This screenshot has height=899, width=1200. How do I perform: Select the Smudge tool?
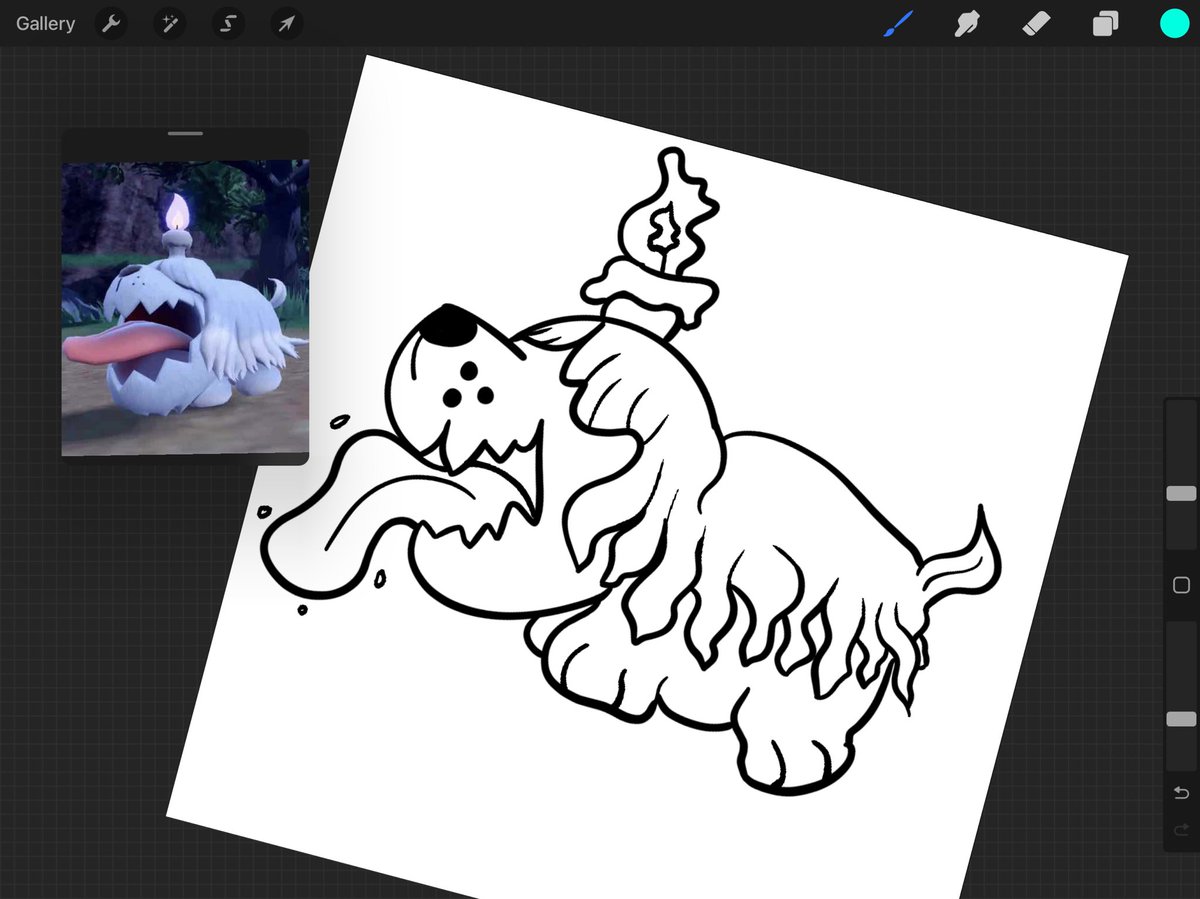coord(967,24)
